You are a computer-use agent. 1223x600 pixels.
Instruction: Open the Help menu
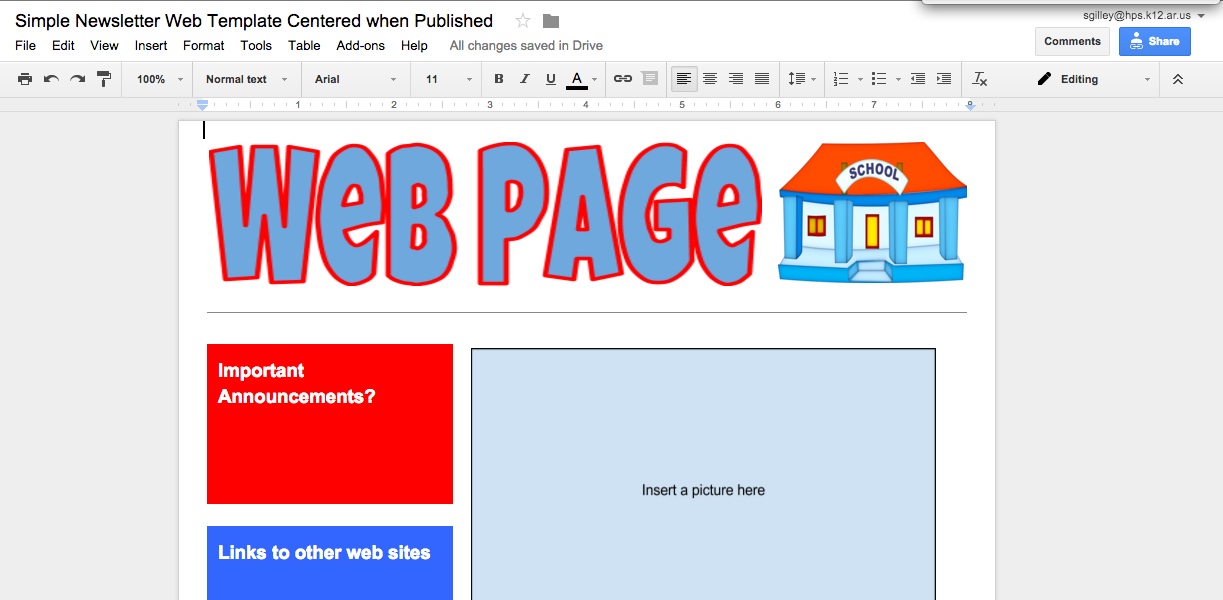pyautogui.click(x=414, y=45)
